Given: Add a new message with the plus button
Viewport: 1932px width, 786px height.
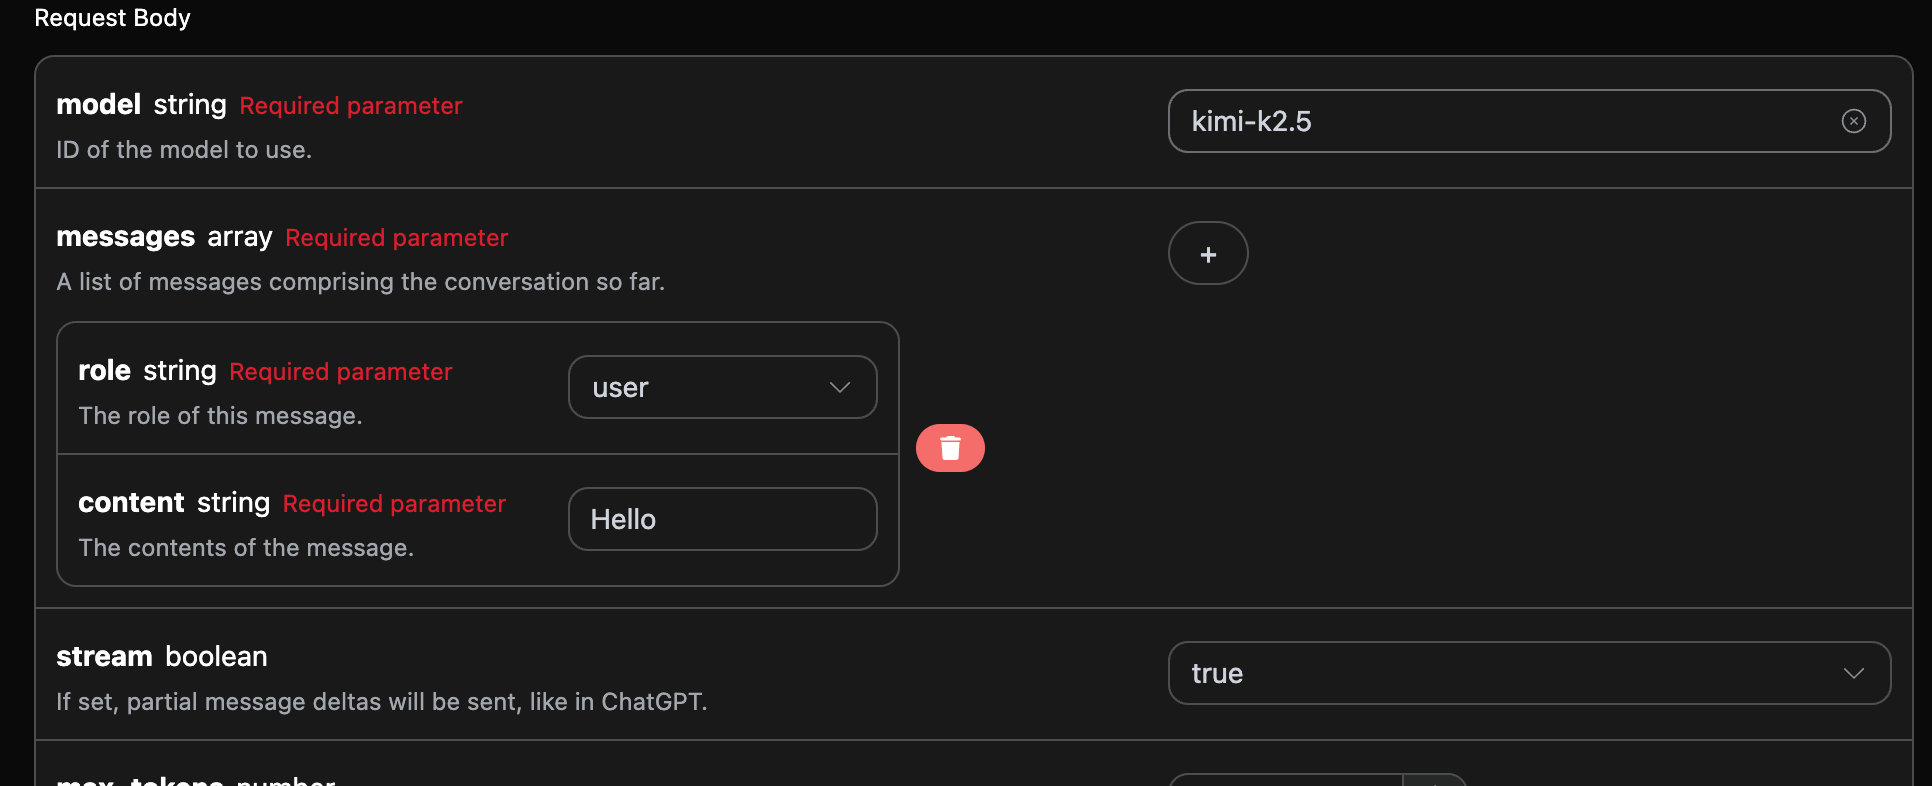Looking at the screenshot, I should (1208, 254).
